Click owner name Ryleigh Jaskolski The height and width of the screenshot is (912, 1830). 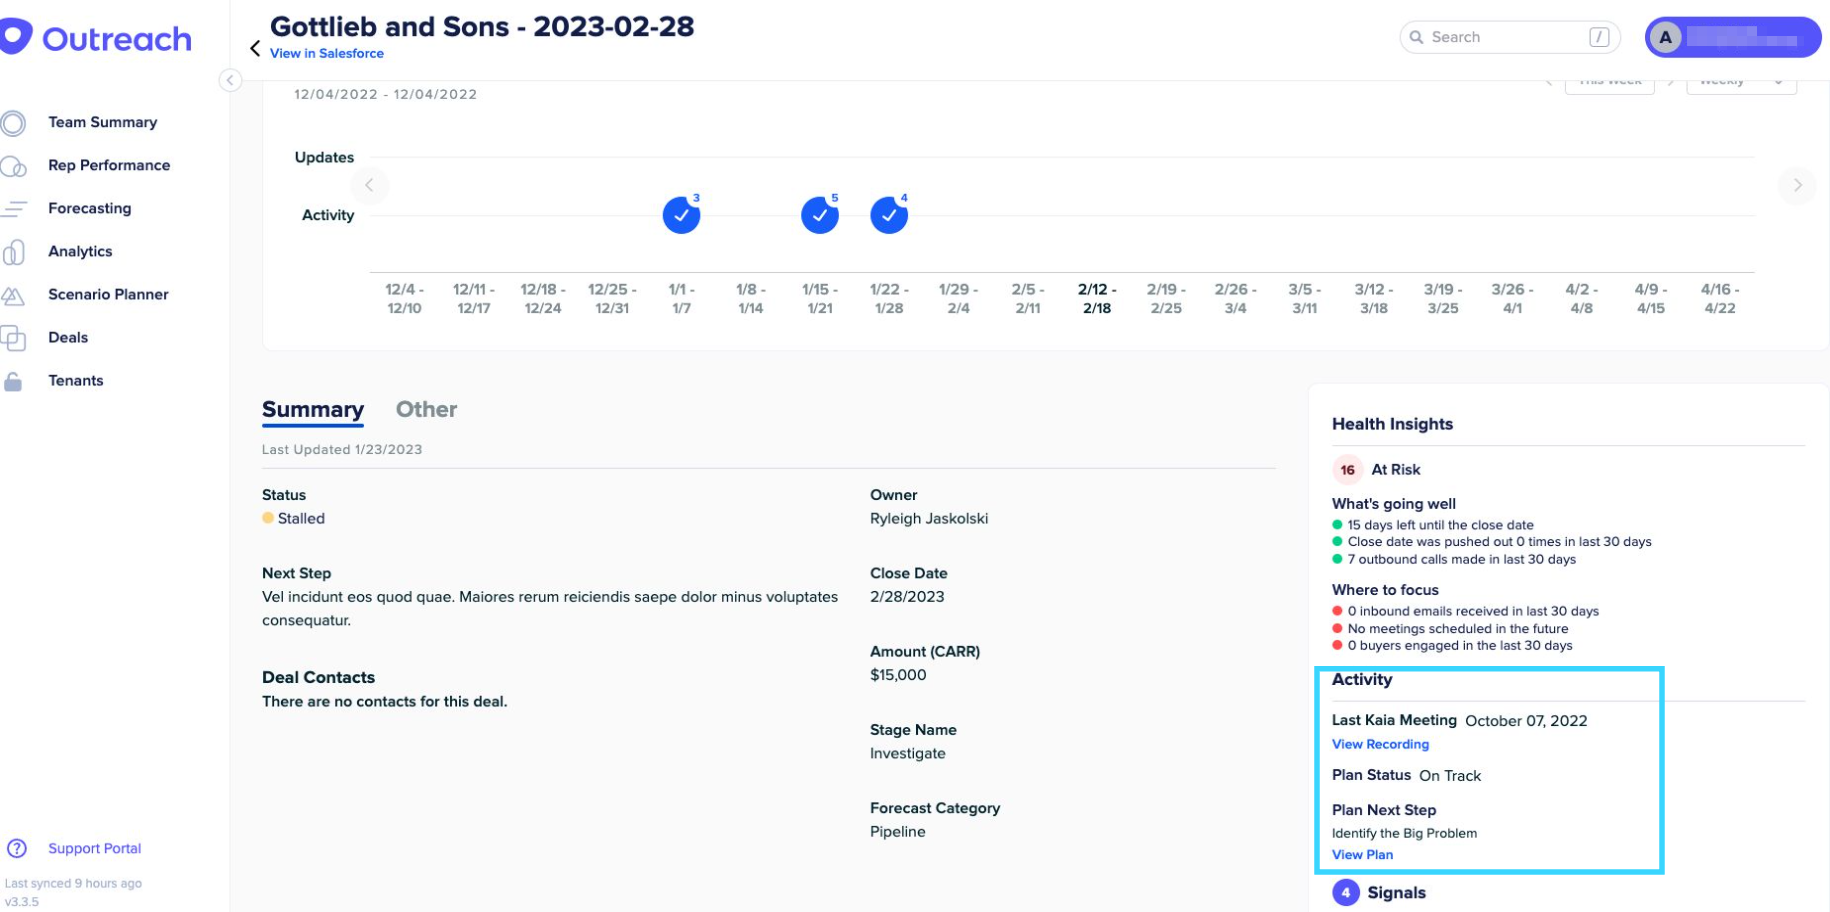(929, 518)
